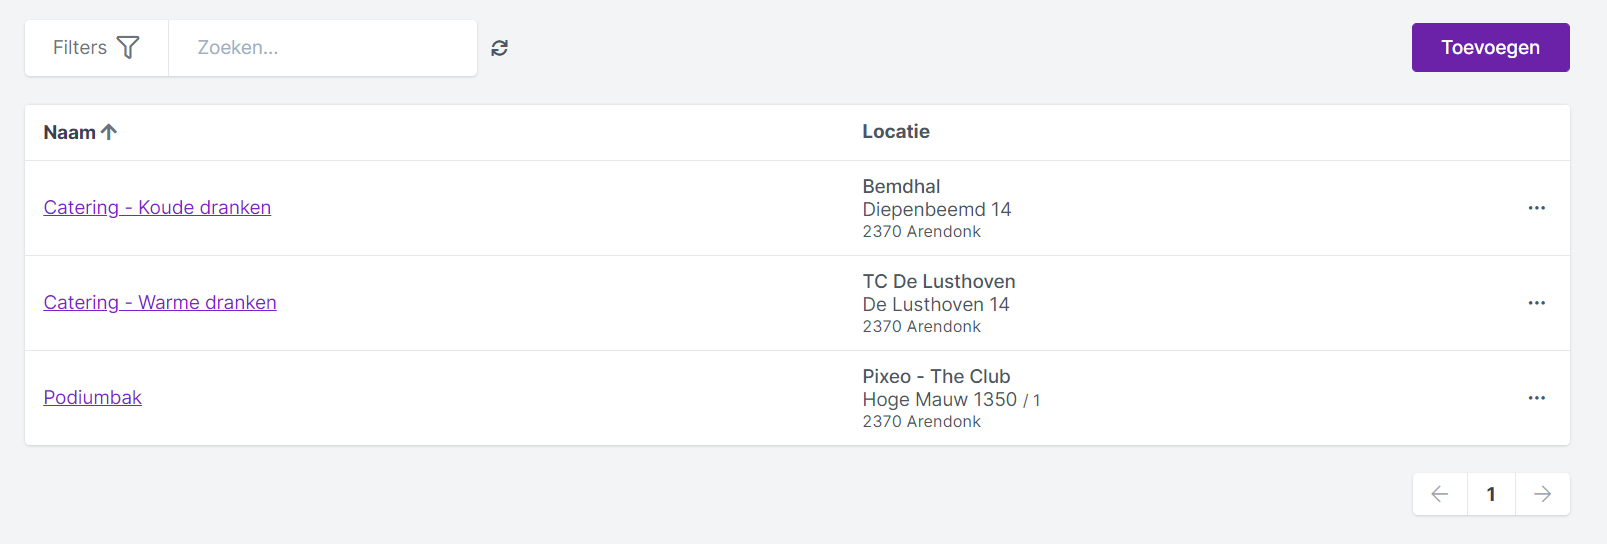The height and width of the screenshot is (544, 1607).
Task: Click the funnel filter icon
Action: [x=128, y=47]
